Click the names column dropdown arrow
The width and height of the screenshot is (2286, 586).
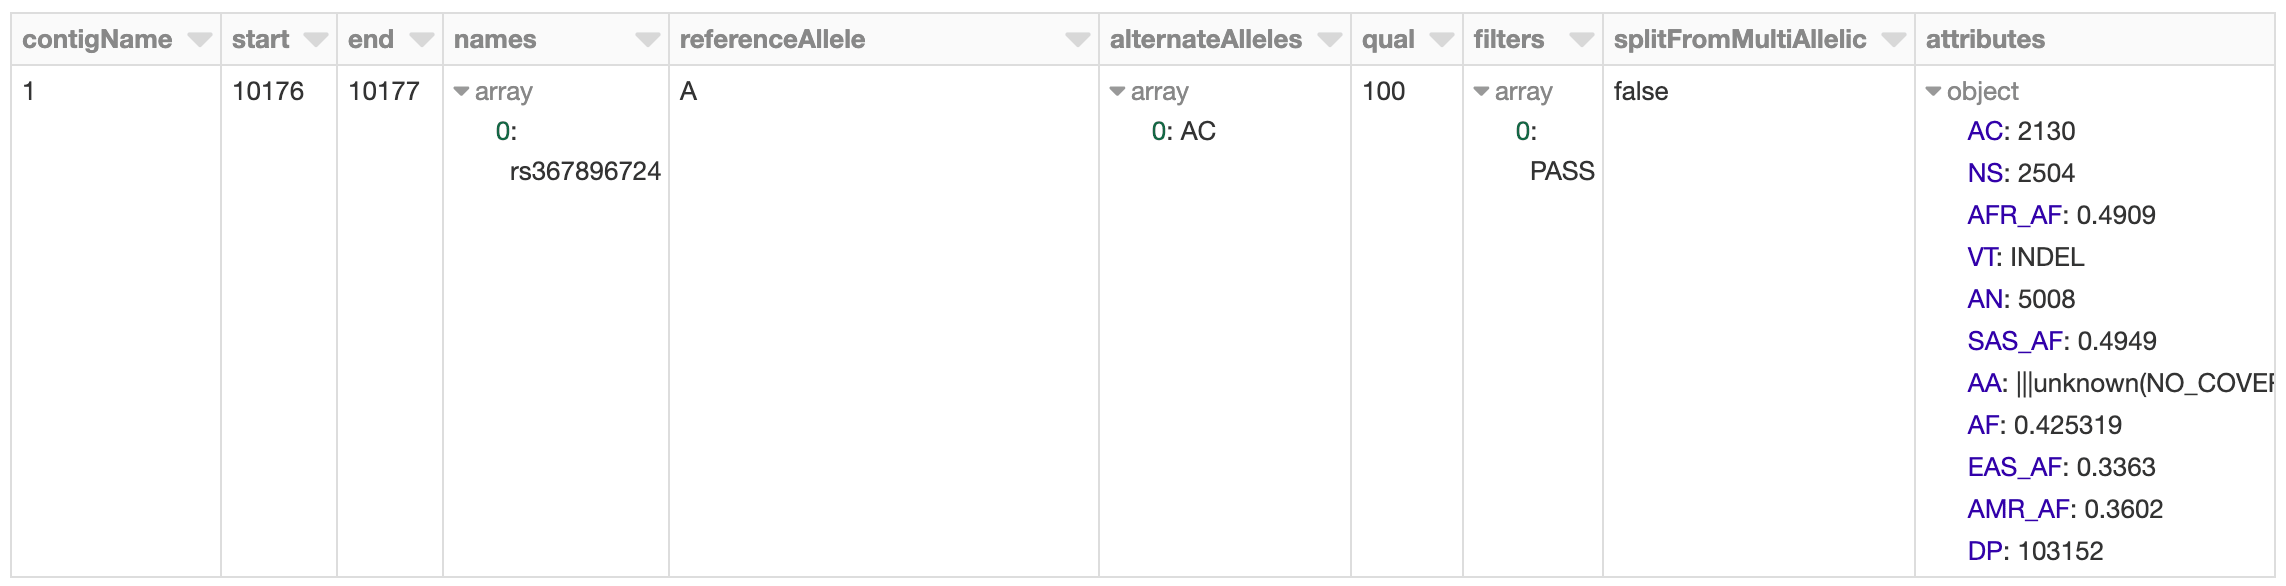click(x=647, y=40)
